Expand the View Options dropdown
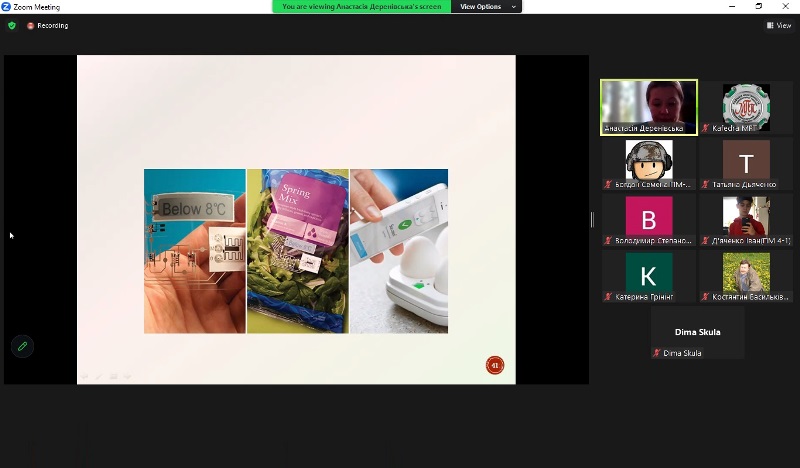 point(486,7)
